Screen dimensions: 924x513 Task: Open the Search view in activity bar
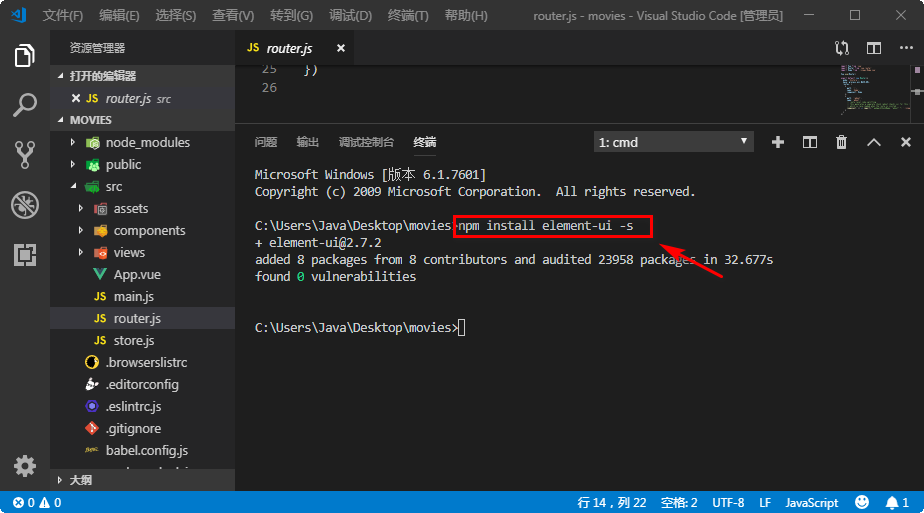click(25, 105)
